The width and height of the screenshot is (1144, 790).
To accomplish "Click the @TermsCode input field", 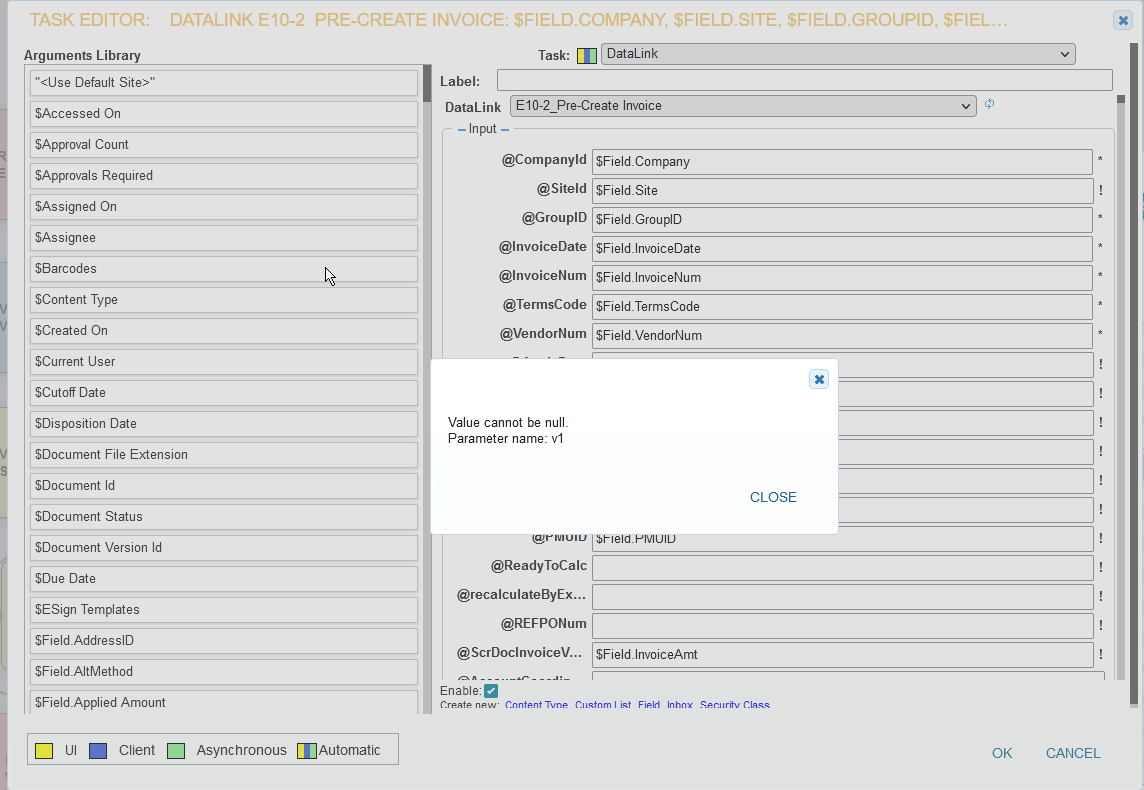I will click(842, 306).
